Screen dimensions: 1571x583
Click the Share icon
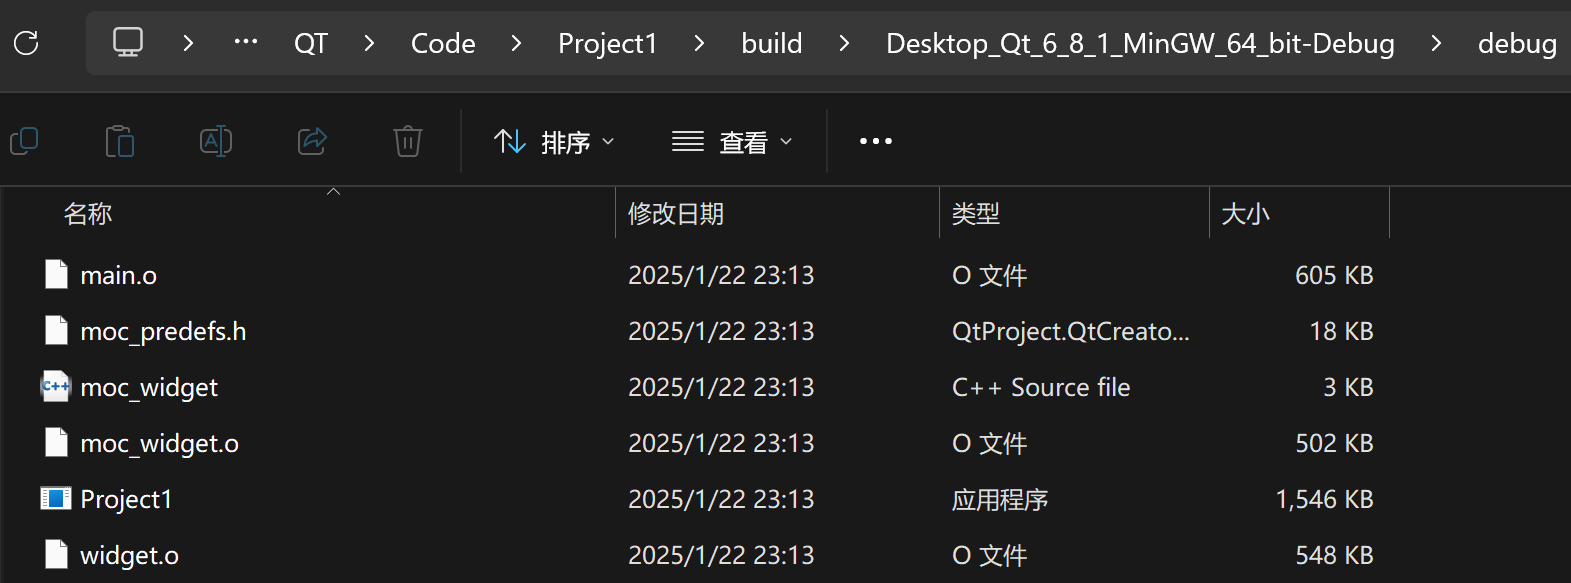[x=311, y=140]
